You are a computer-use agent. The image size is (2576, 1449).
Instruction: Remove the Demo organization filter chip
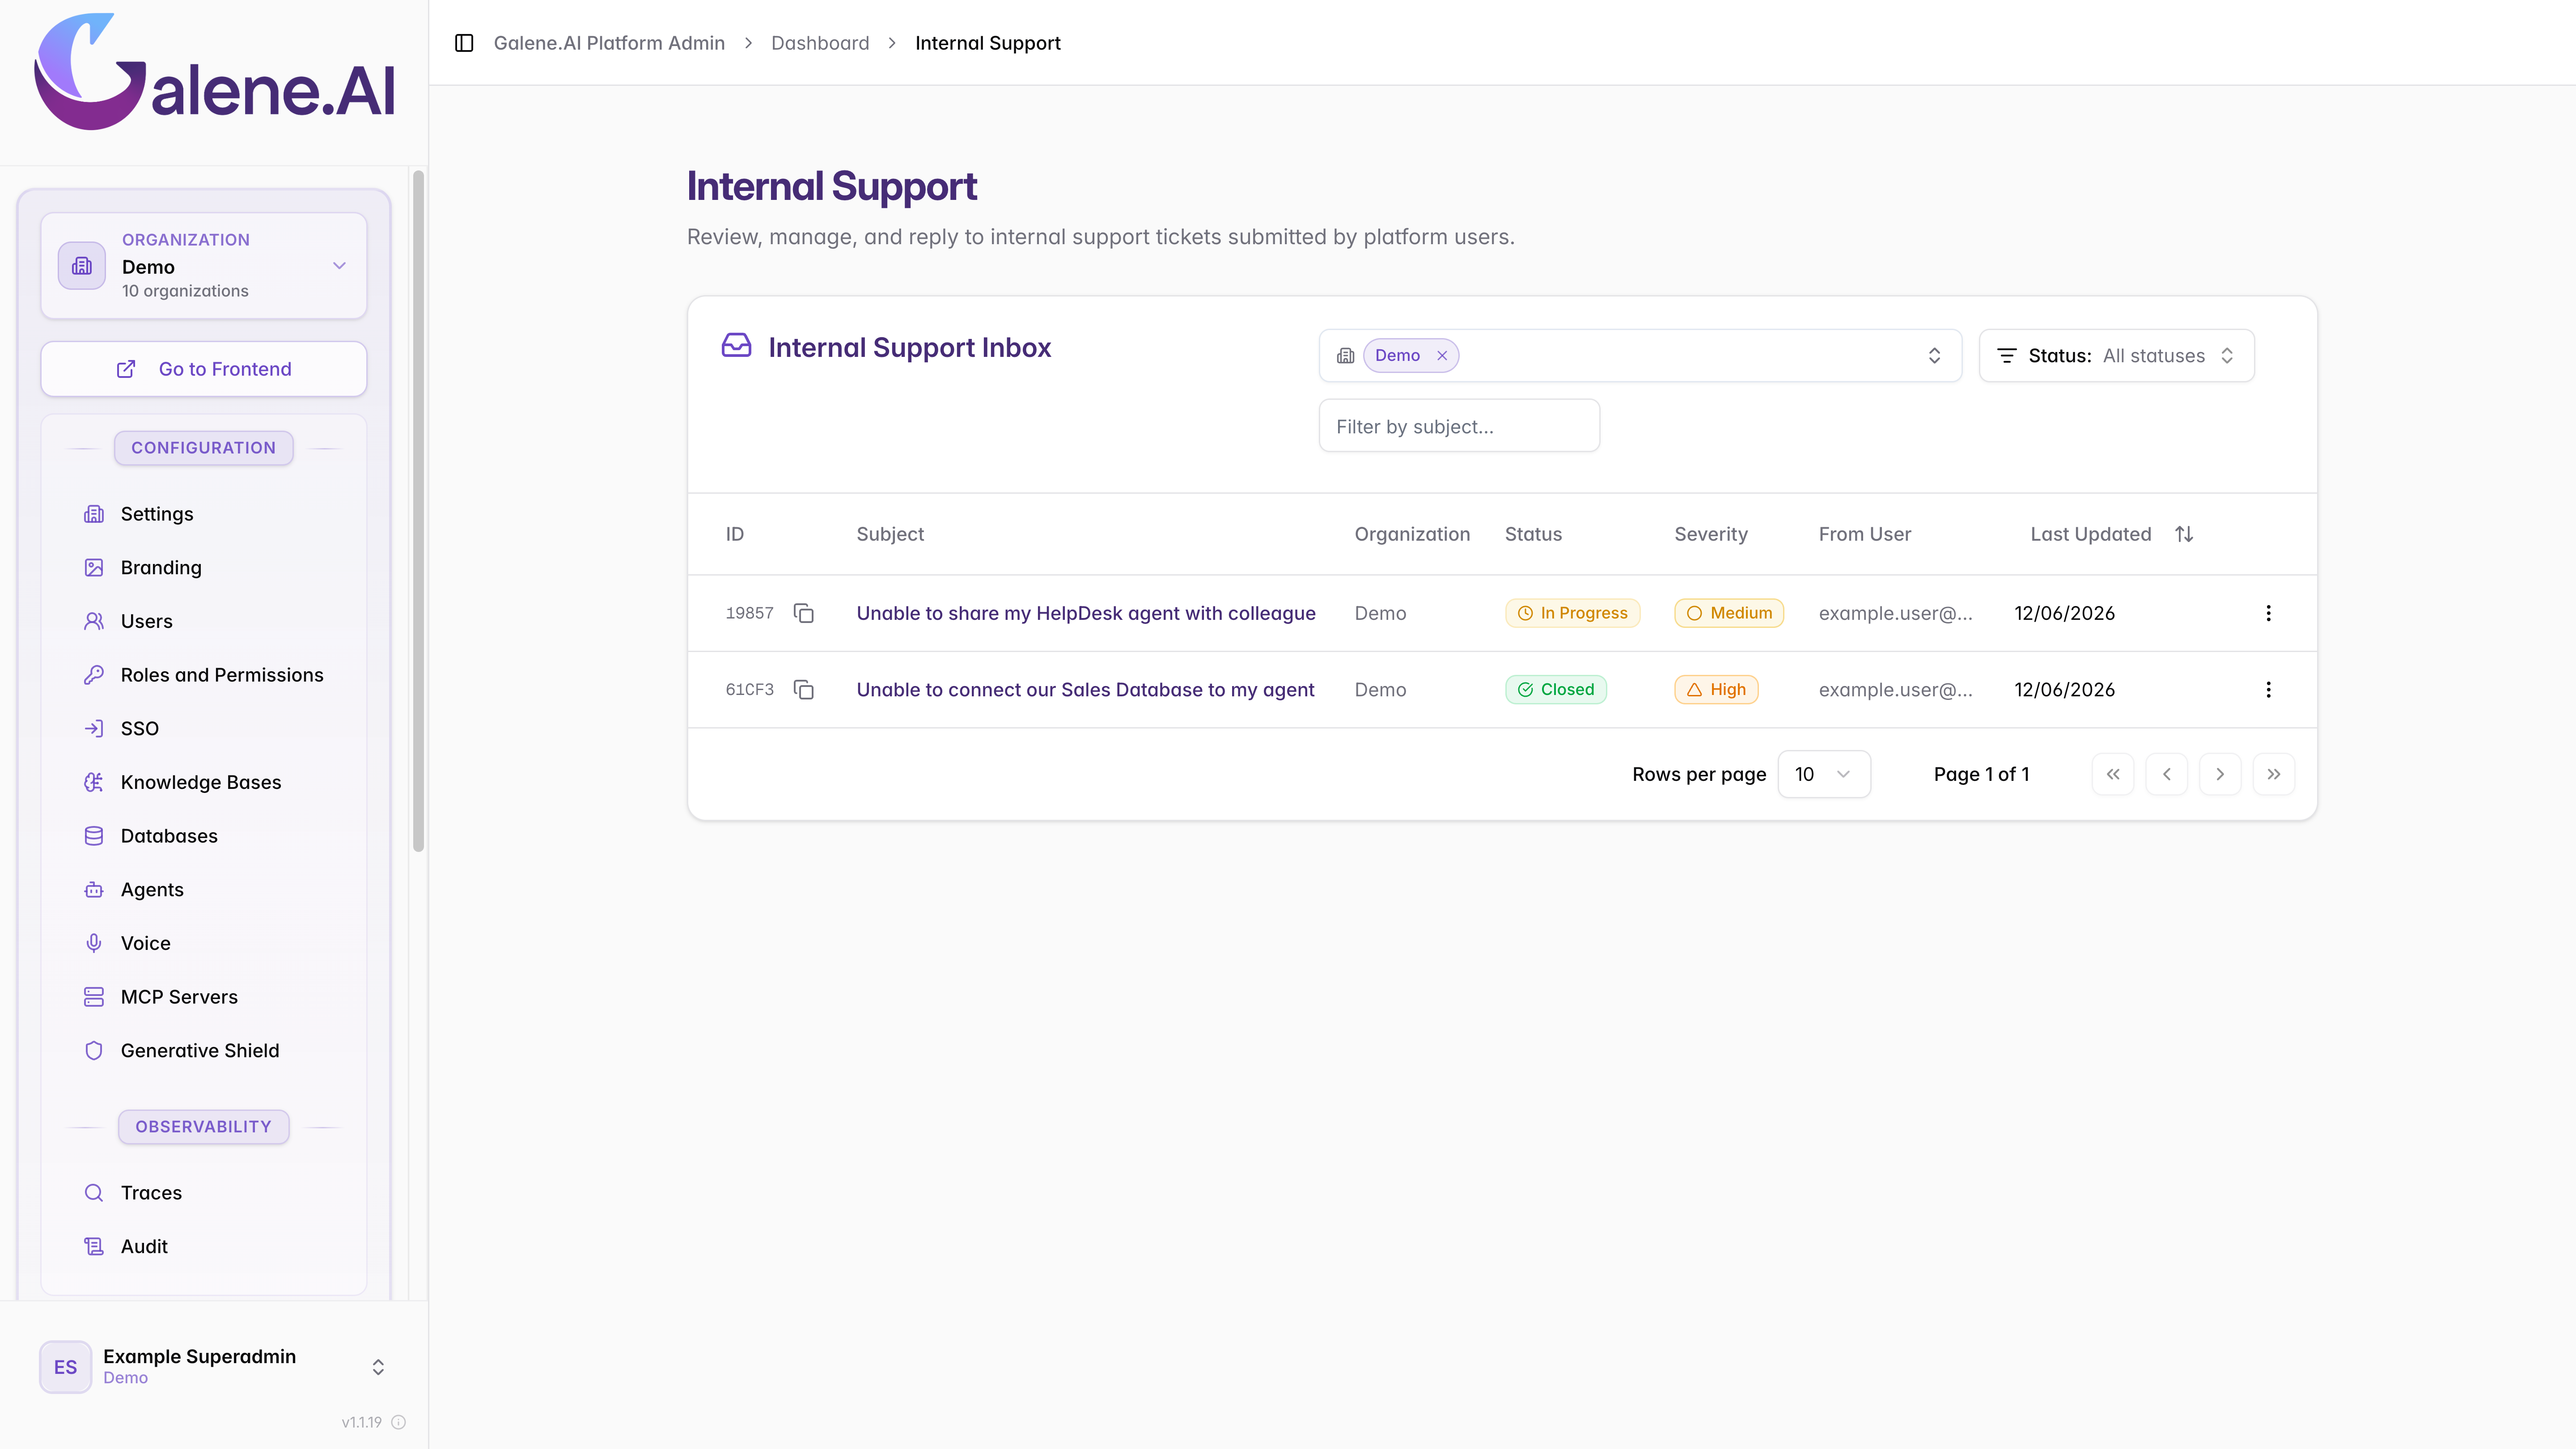[1442, 356]
